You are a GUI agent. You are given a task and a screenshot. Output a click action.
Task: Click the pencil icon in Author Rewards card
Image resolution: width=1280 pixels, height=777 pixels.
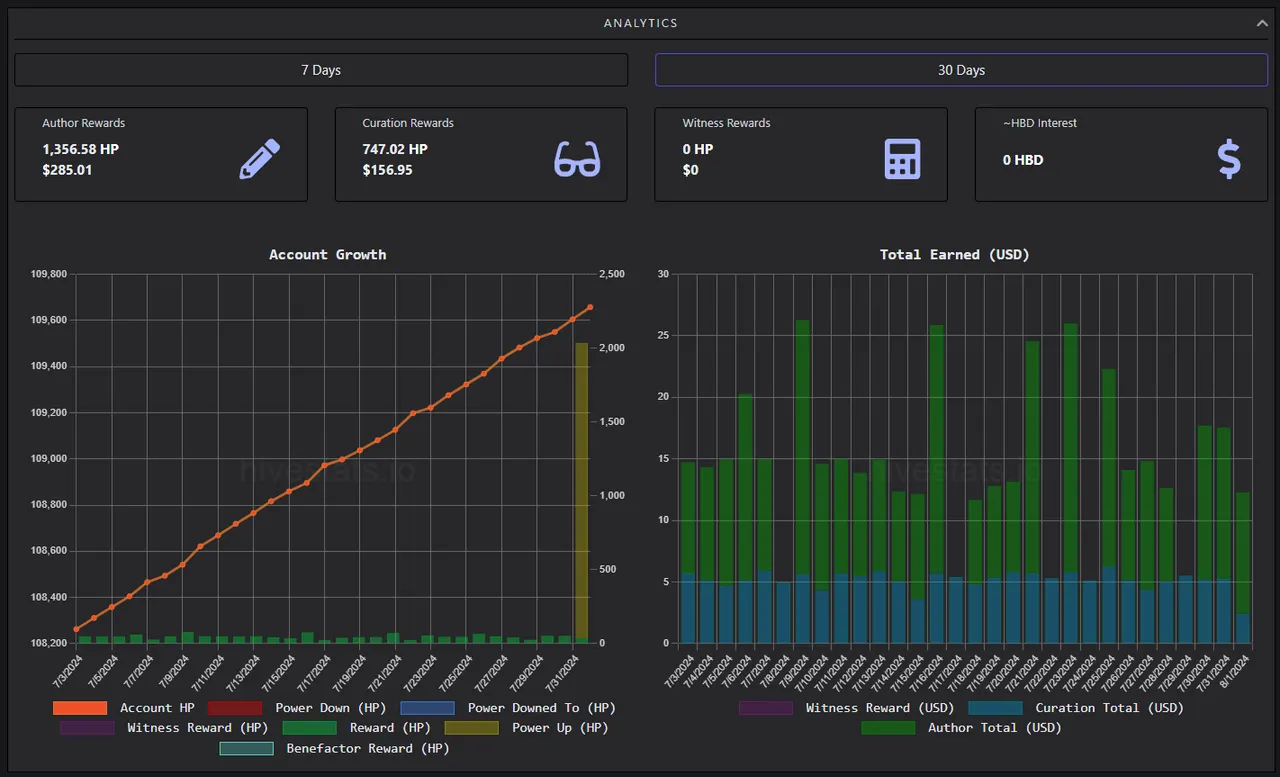pos(260,159)
